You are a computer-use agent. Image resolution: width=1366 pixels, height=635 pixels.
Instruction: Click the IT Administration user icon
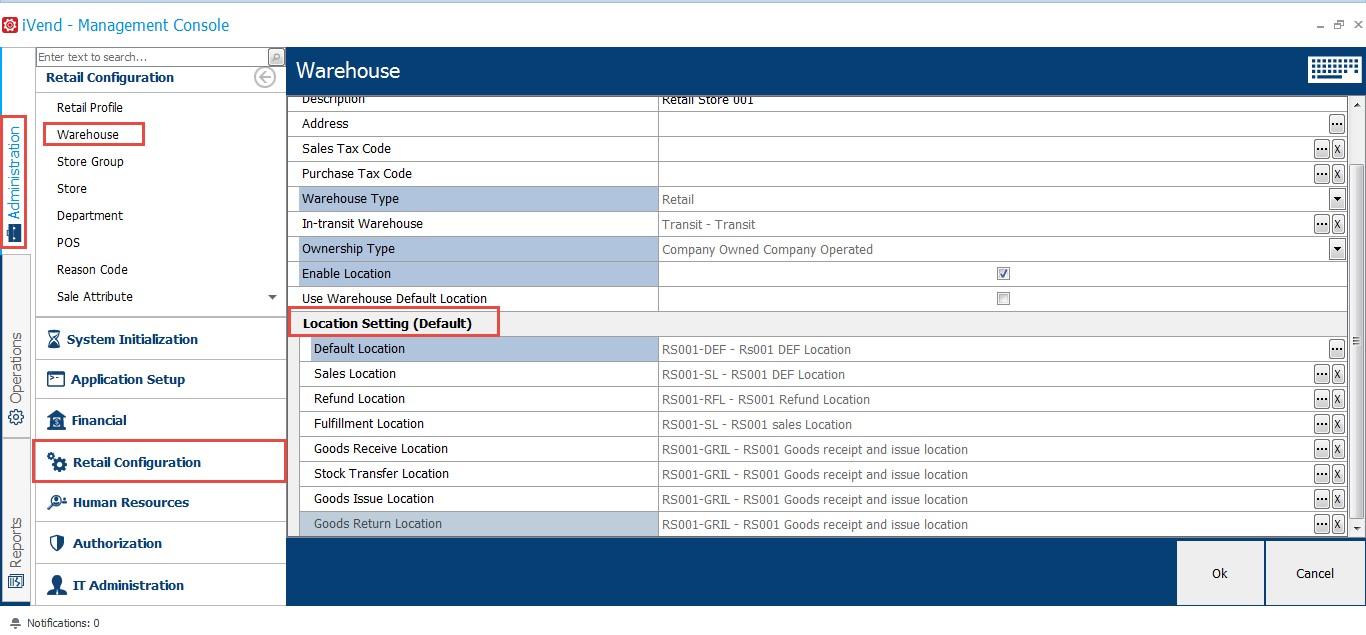[56, 585]
